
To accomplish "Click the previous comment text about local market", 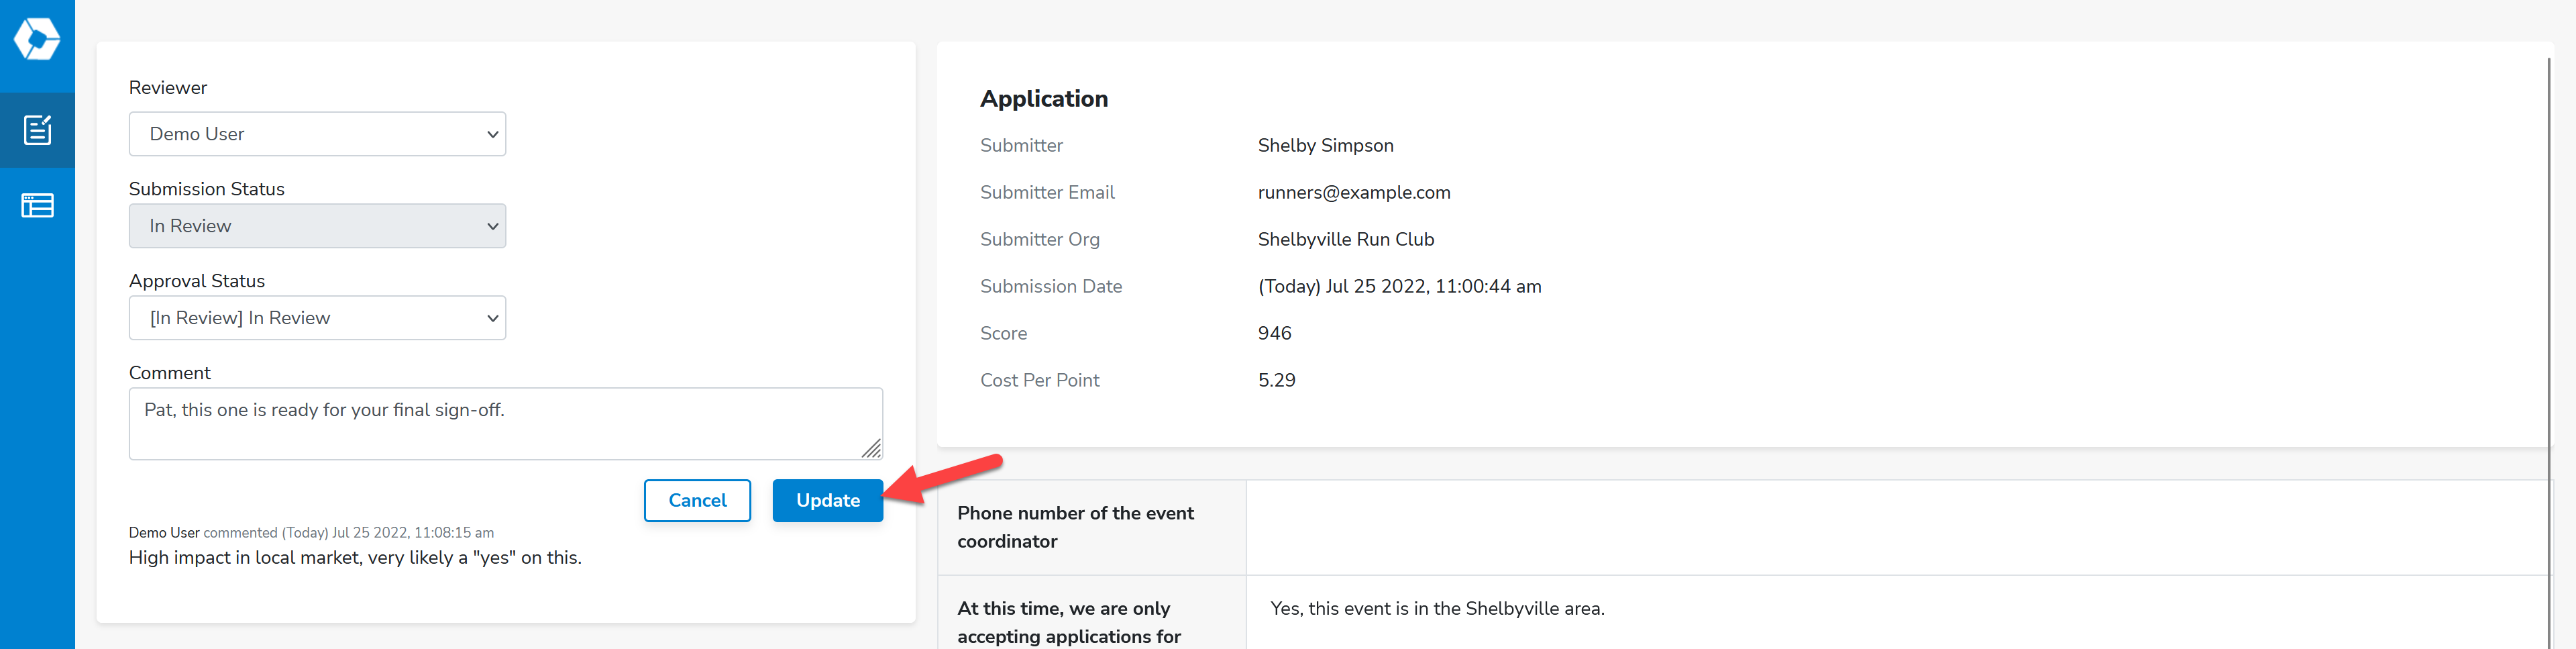I will 355,558.
